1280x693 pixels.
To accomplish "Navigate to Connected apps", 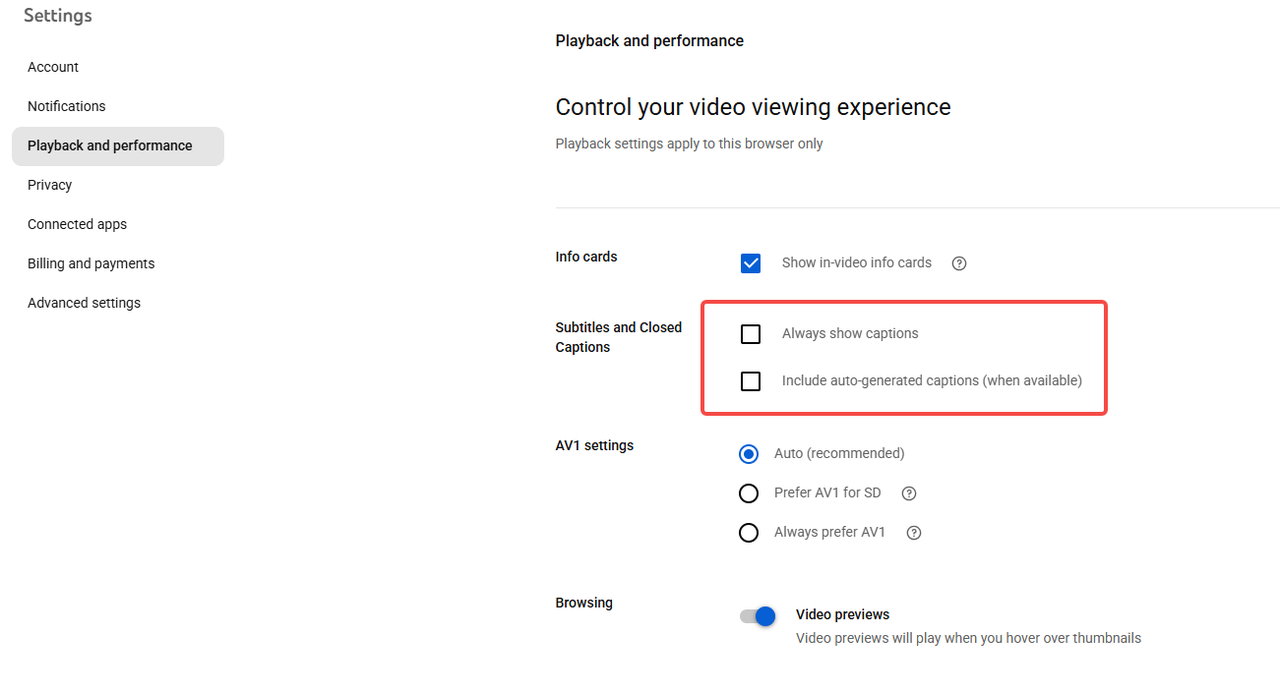I will pyautogui.click(x=77, y=224).
